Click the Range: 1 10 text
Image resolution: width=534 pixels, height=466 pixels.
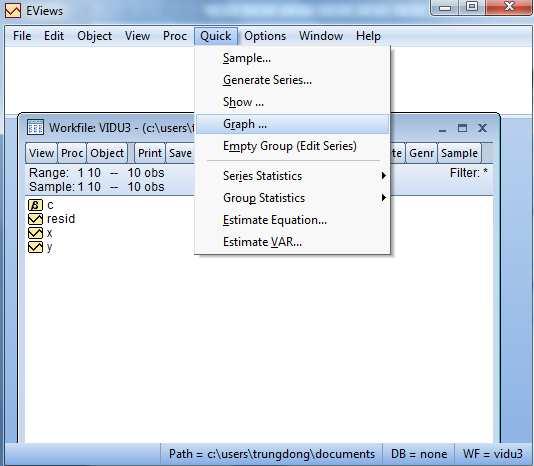(x=65, y=173)
